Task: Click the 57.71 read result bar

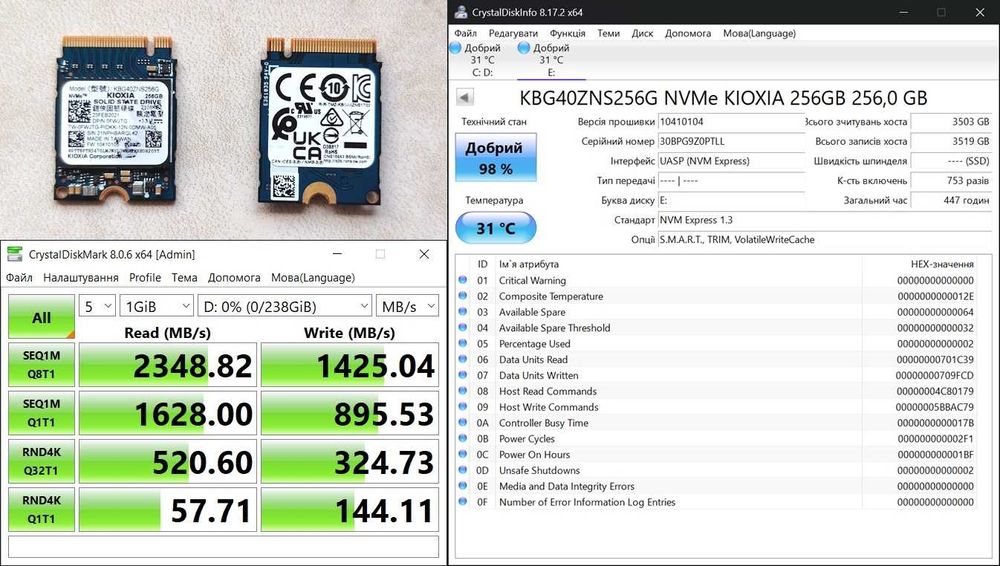Action: pyautogui.click(x=168, y=509)
